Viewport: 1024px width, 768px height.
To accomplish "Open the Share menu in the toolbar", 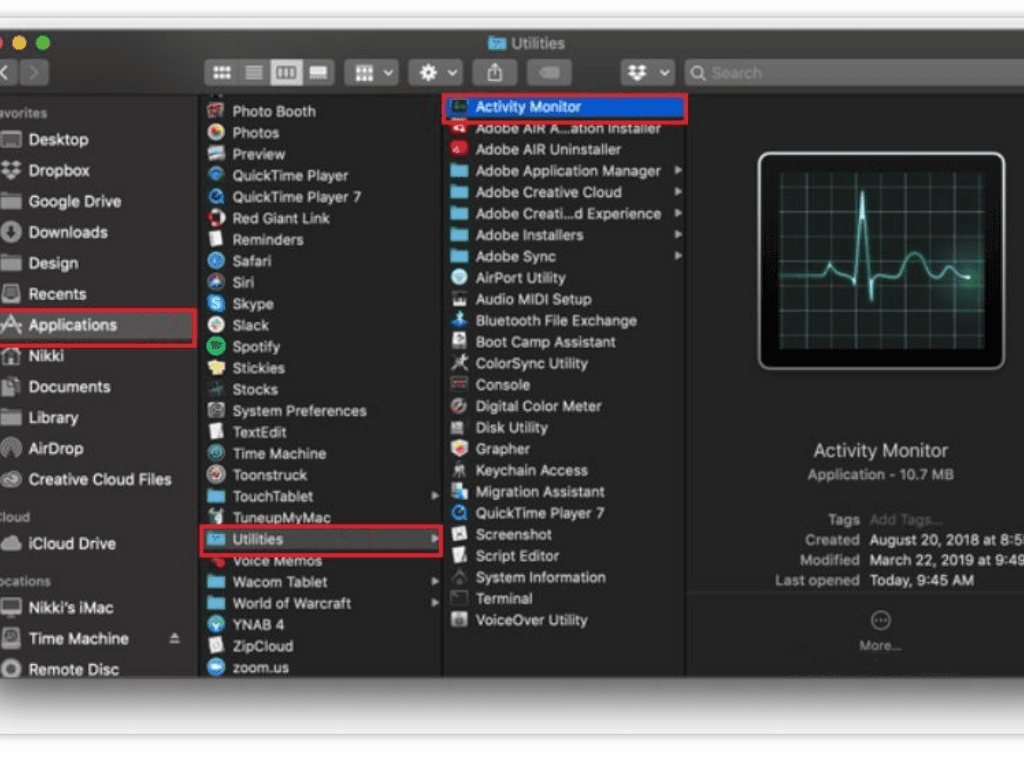I will pos(494,72).
